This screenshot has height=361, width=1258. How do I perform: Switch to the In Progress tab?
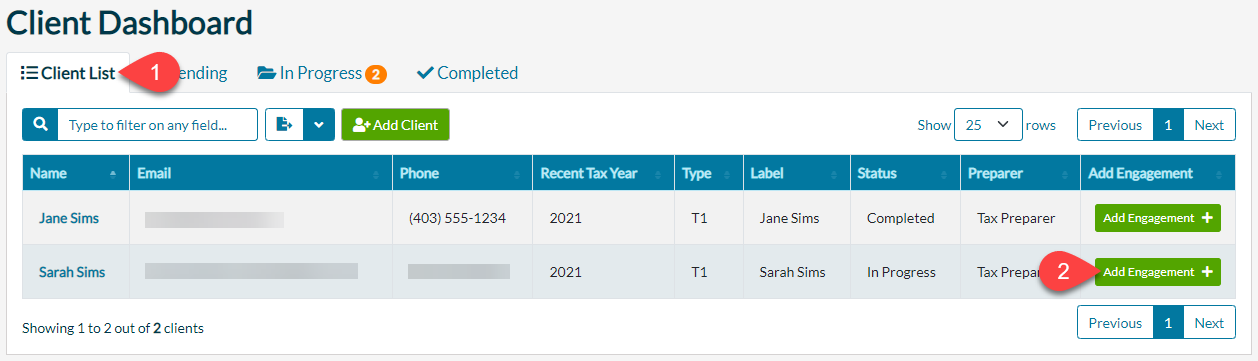coord(321,73)
